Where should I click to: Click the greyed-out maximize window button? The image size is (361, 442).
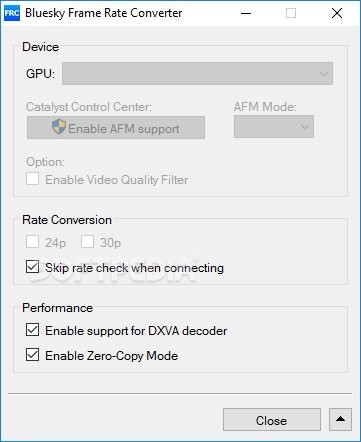[291, 13]
